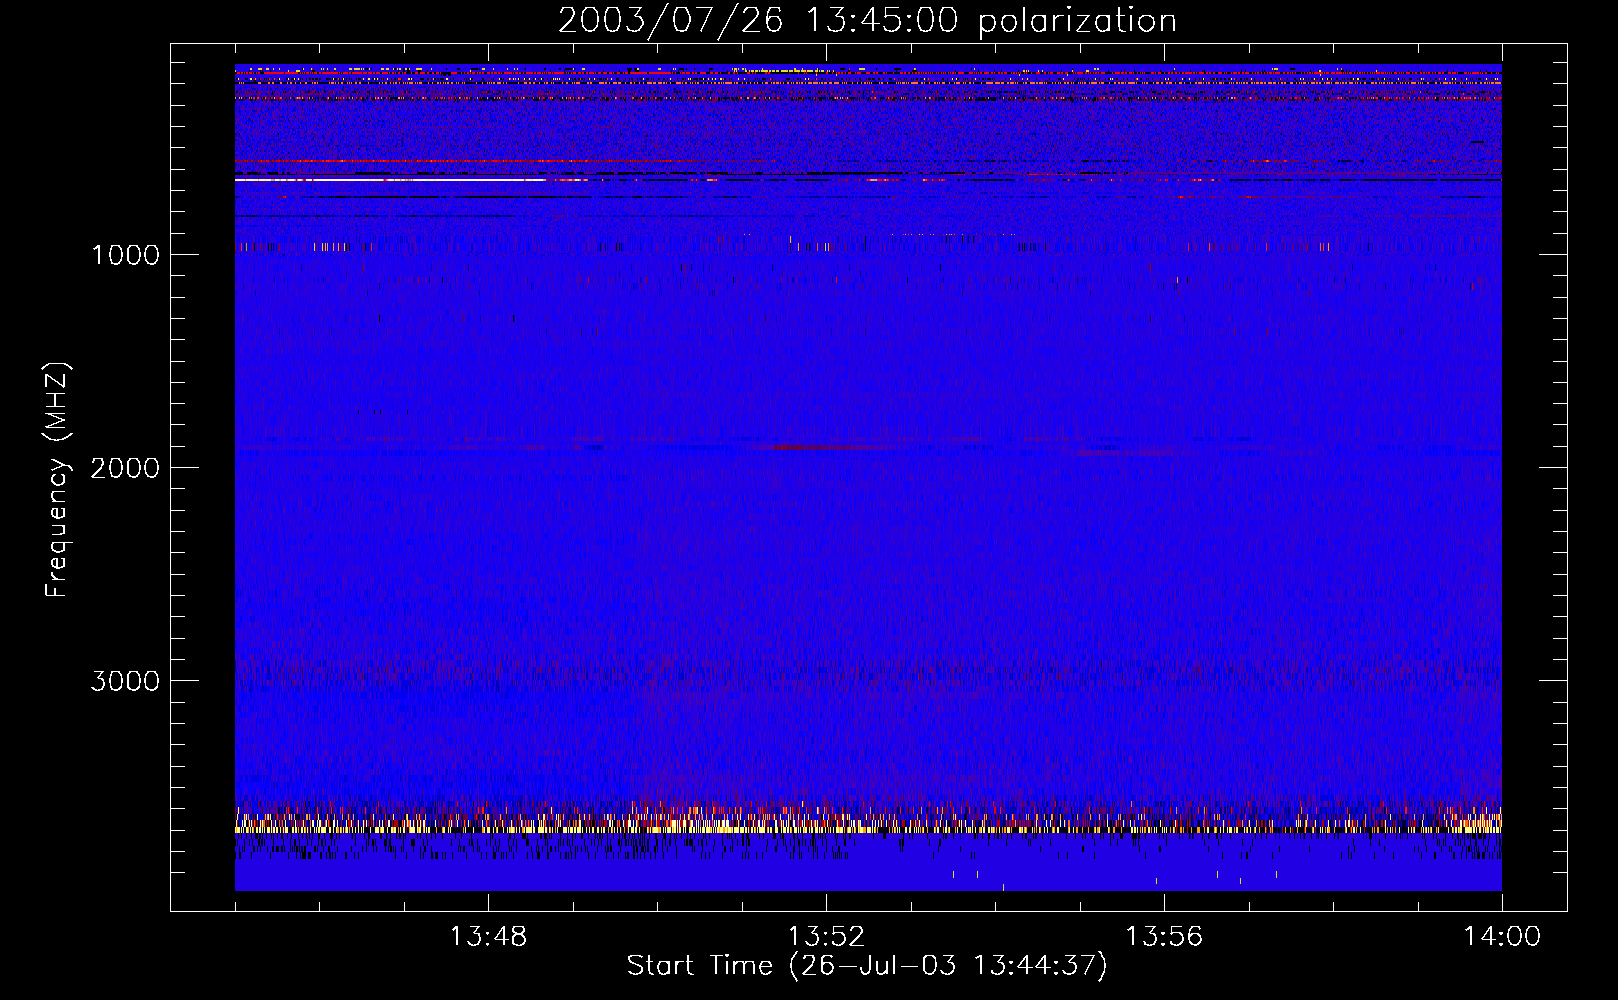
Task: Click the plot title '2003/07/26 13:45:00 polarization'
Action: tap(867, 21)
